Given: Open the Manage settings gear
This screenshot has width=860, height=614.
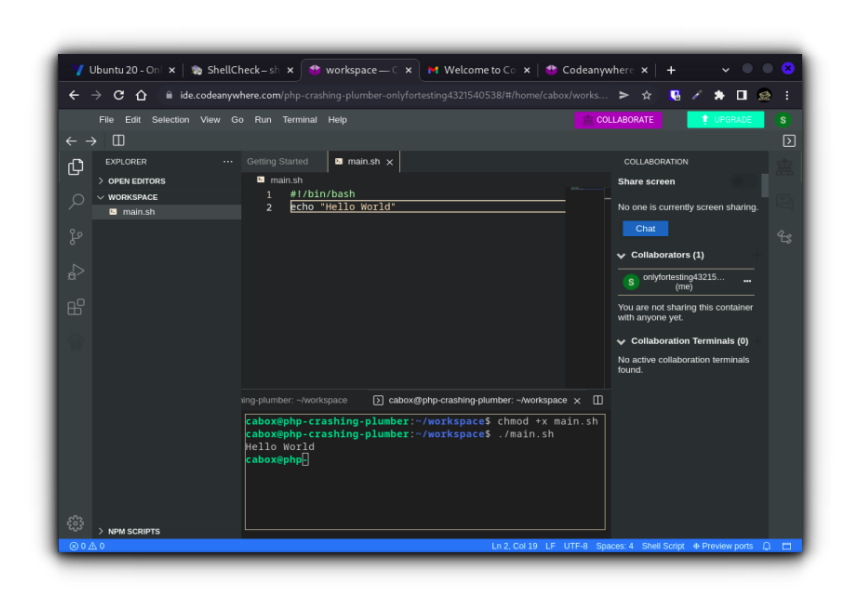Looking at the screenshot, I should pos(75,523).
